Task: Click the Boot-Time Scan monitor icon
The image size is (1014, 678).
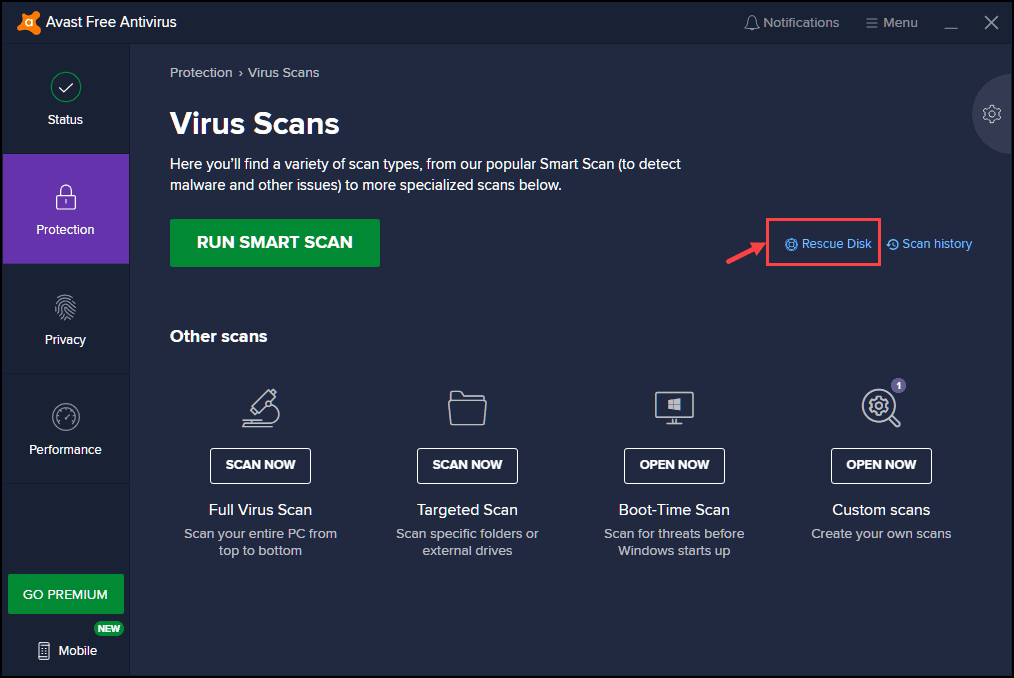Action: tap(674, 406)
